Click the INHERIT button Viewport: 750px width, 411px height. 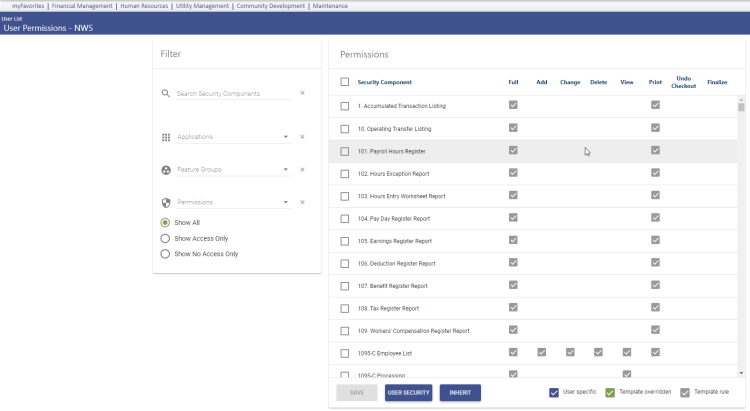point(460,393)
